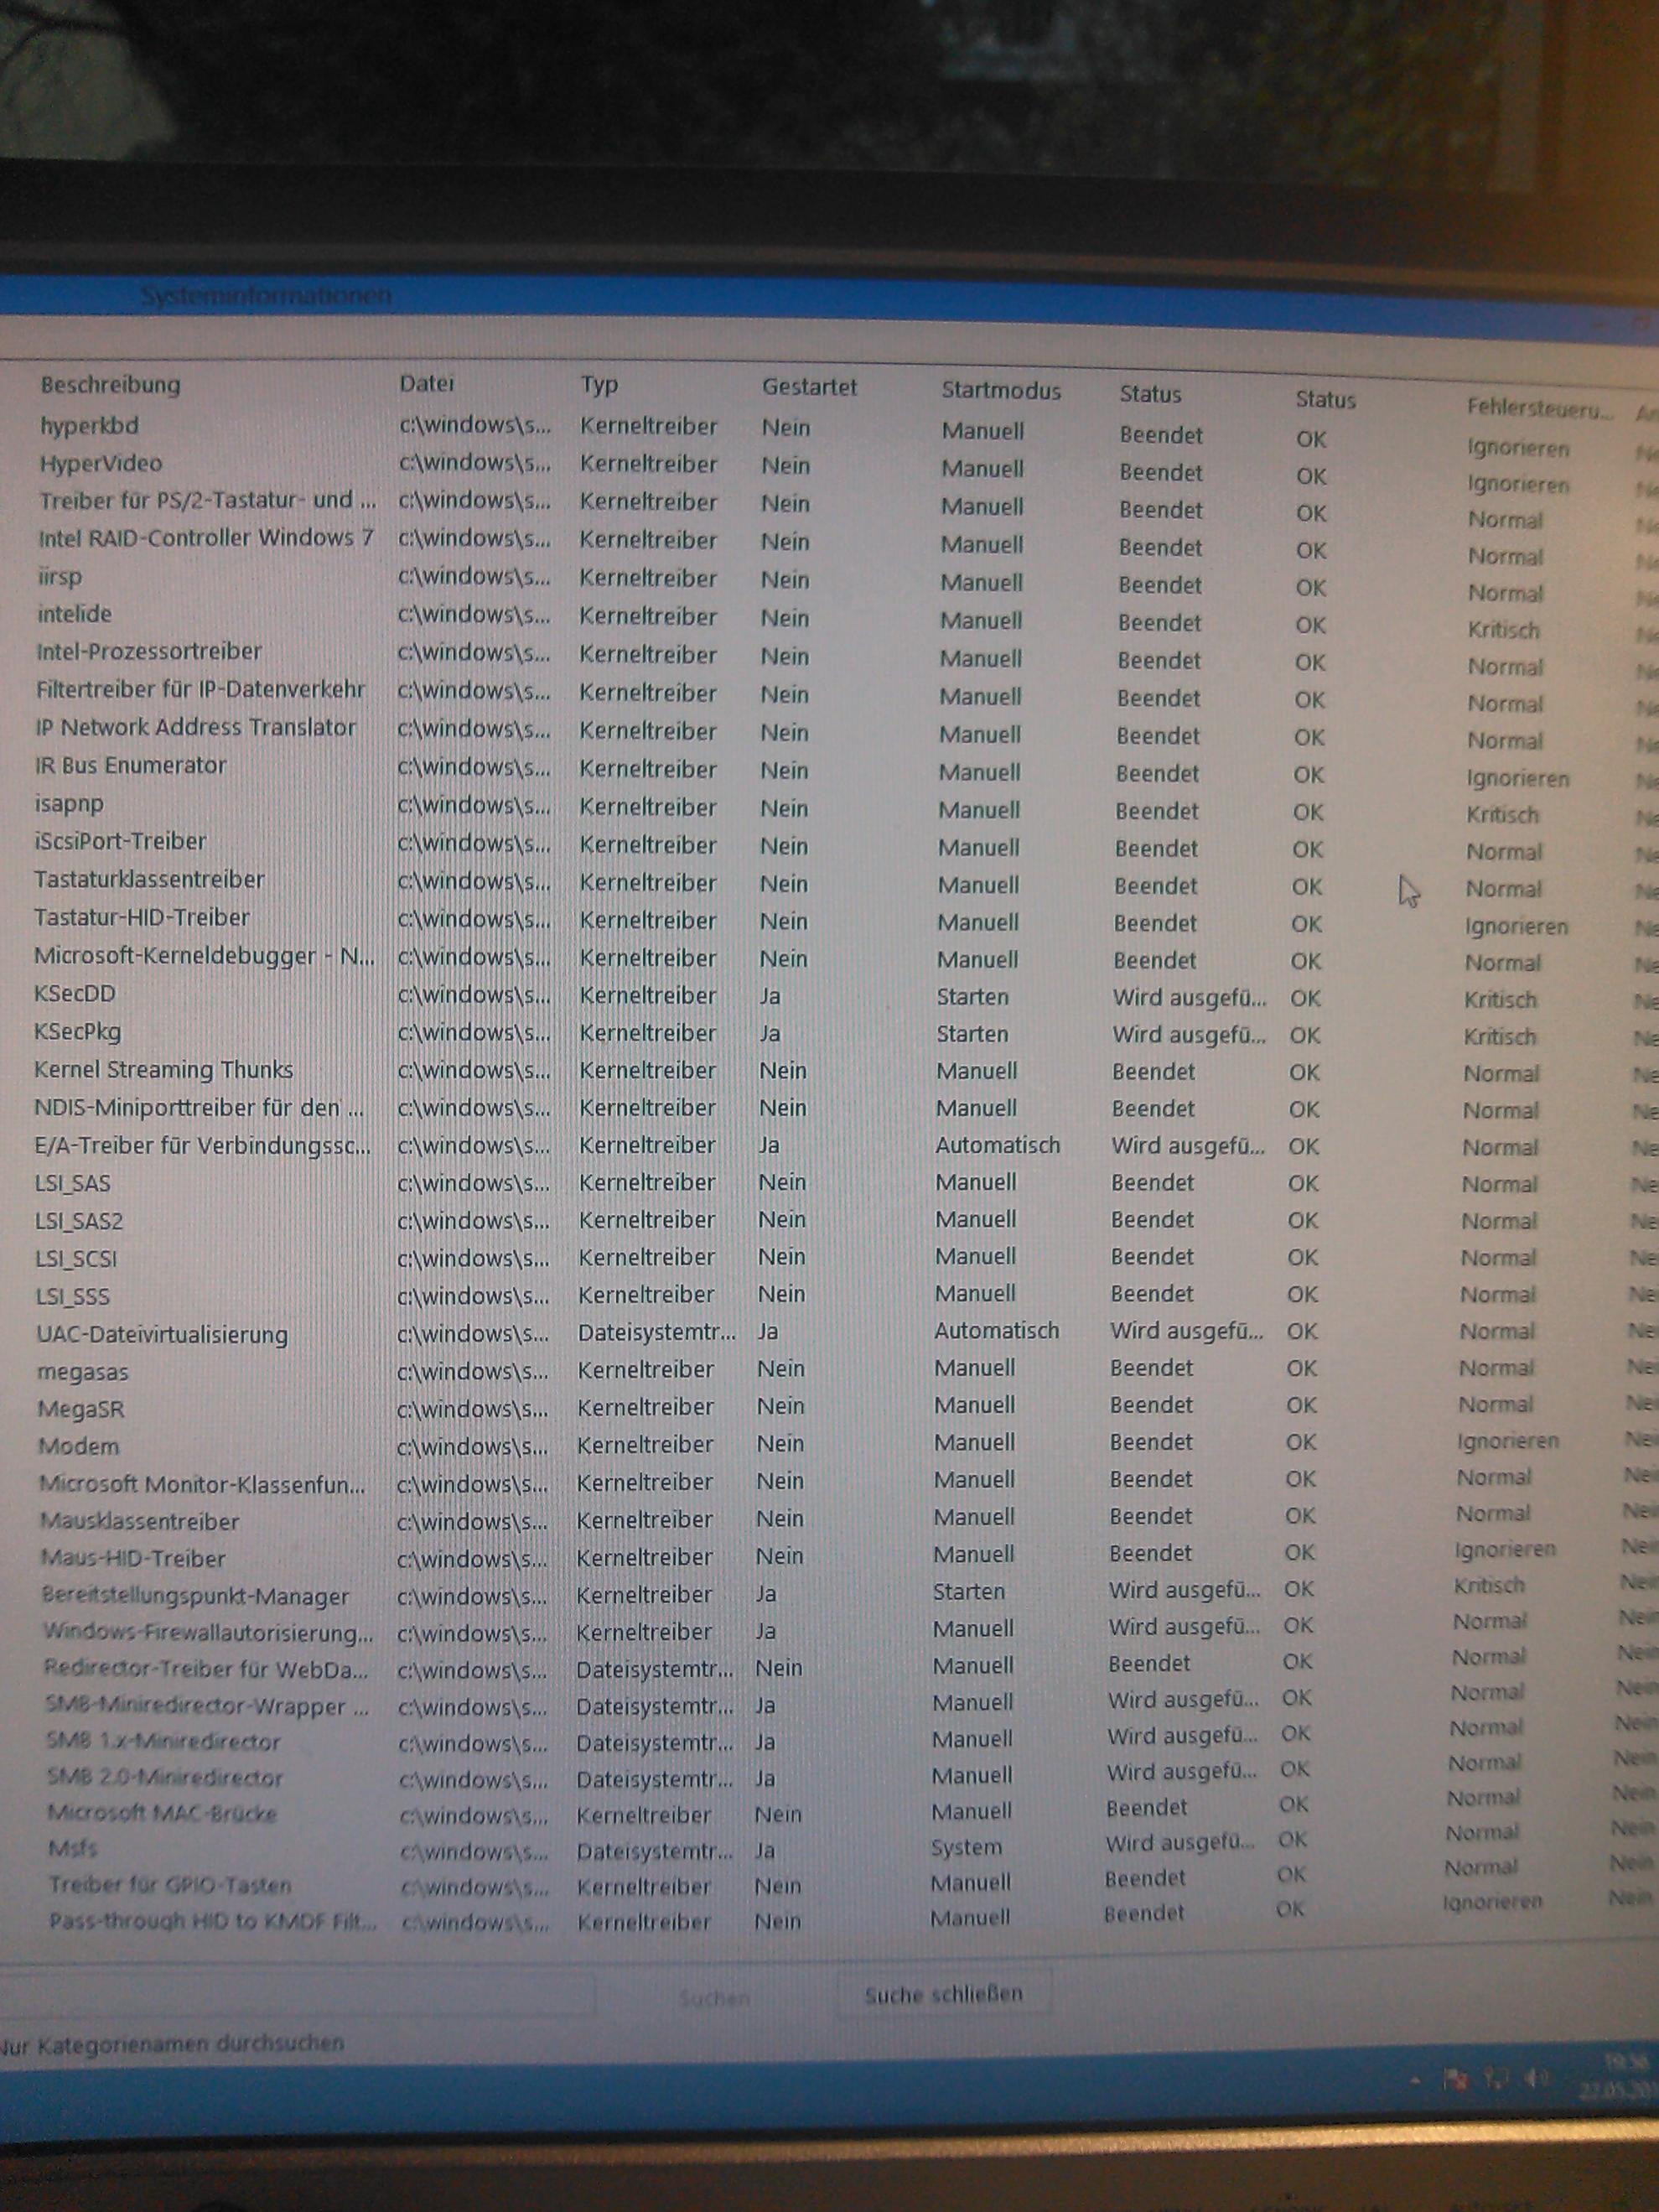
Task: Select UAC-Dateivirtualisierung row
Action: tap(162, 1335)
